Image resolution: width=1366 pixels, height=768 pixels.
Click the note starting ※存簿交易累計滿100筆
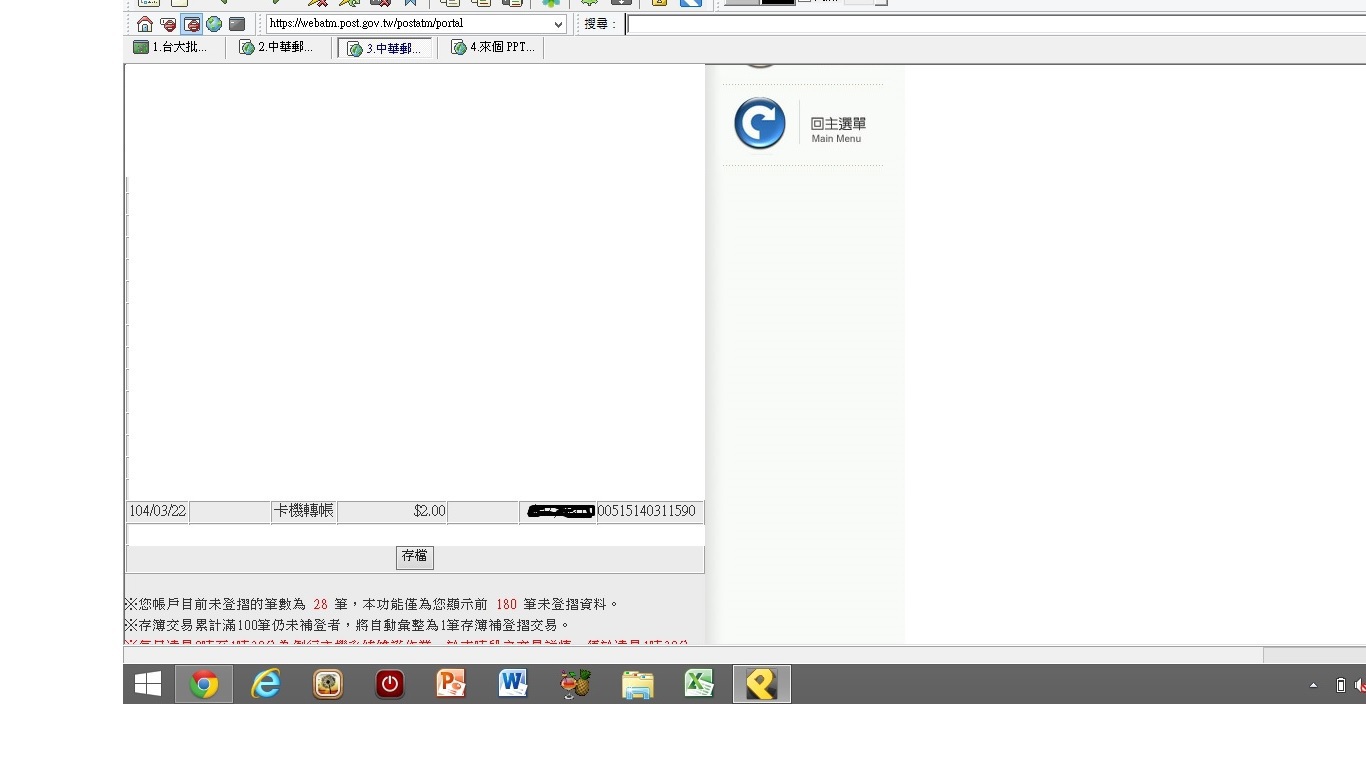(347, 625)
